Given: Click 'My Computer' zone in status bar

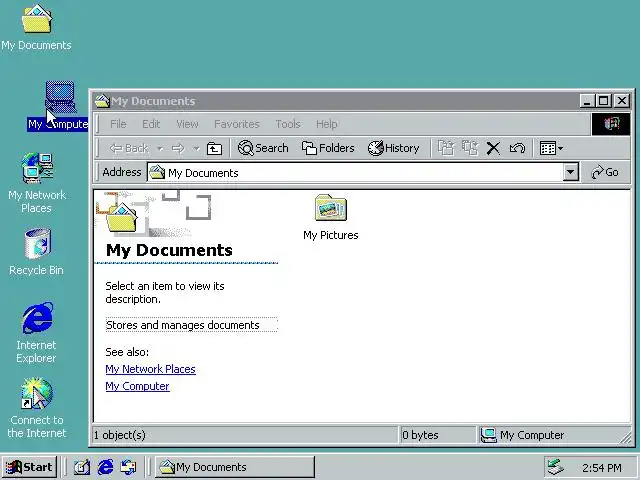Looking at the screenshot, I should [523, 435].
